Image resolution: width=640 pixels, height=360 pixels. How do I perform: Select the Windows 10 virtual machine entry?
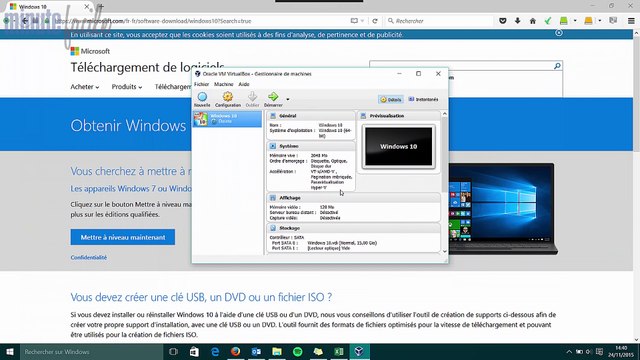[227, 119]
